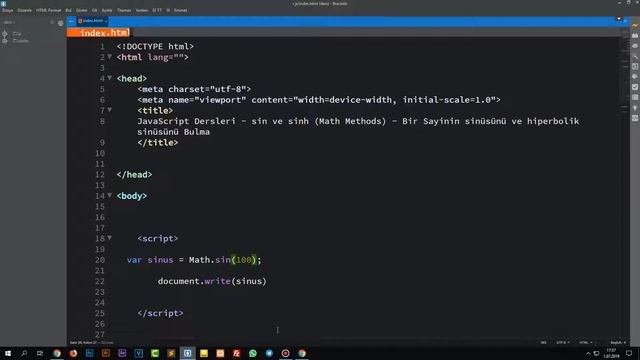Click the taskbar clock
The height and width of the screenshot is (360, 640).
point(611,353)
